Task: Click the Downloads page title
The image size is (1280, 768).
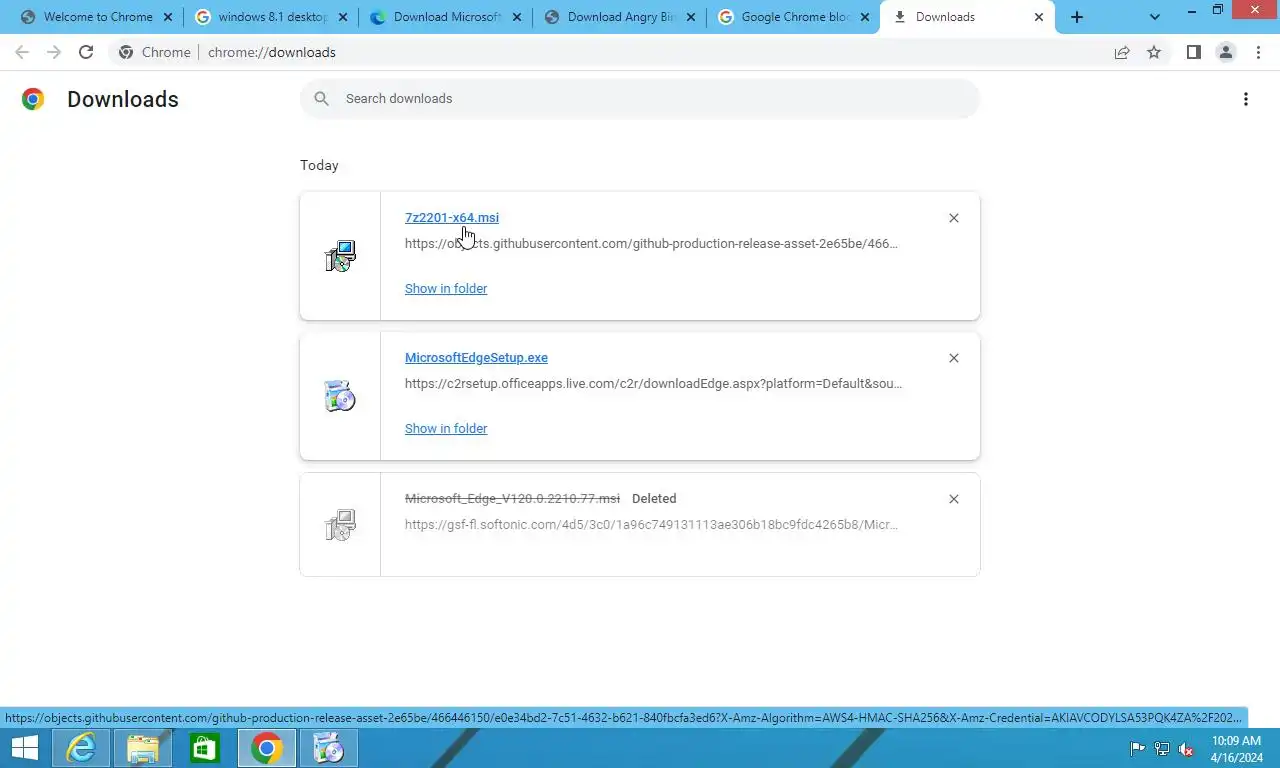Action: pos(123,99)
